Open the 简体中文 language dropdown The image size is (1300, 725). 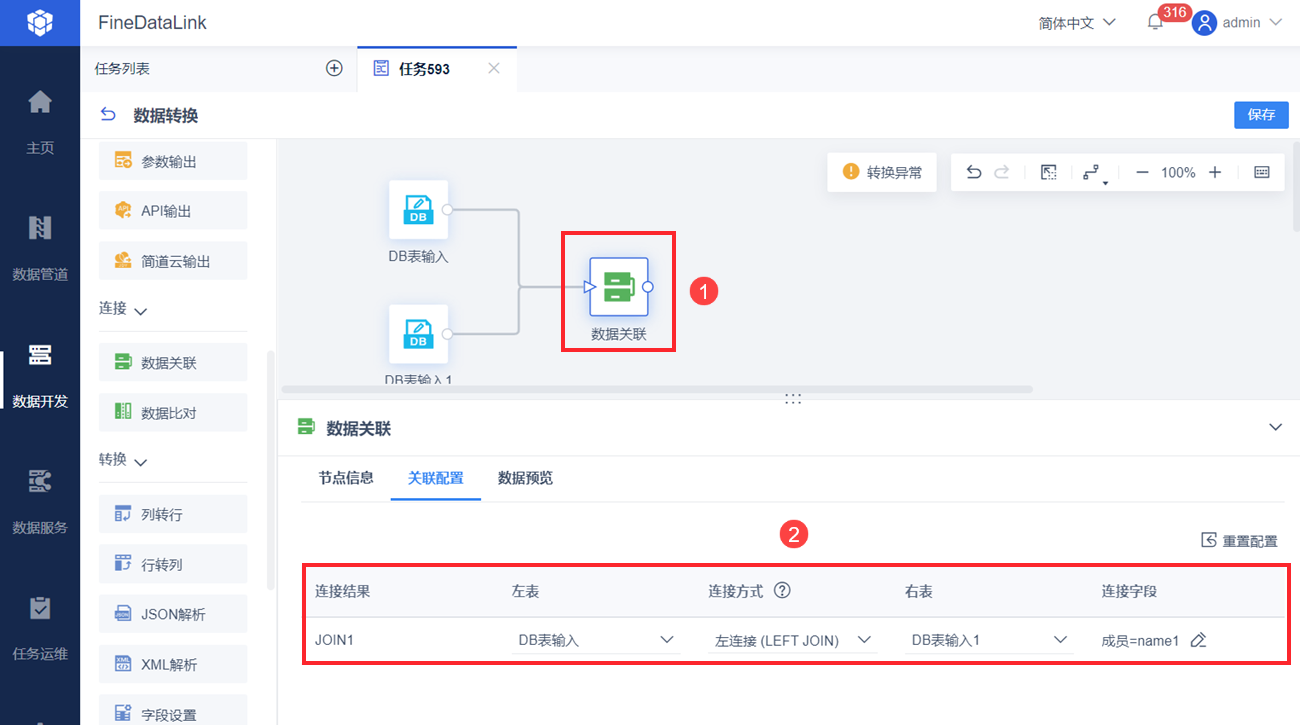coord(1077,22)
